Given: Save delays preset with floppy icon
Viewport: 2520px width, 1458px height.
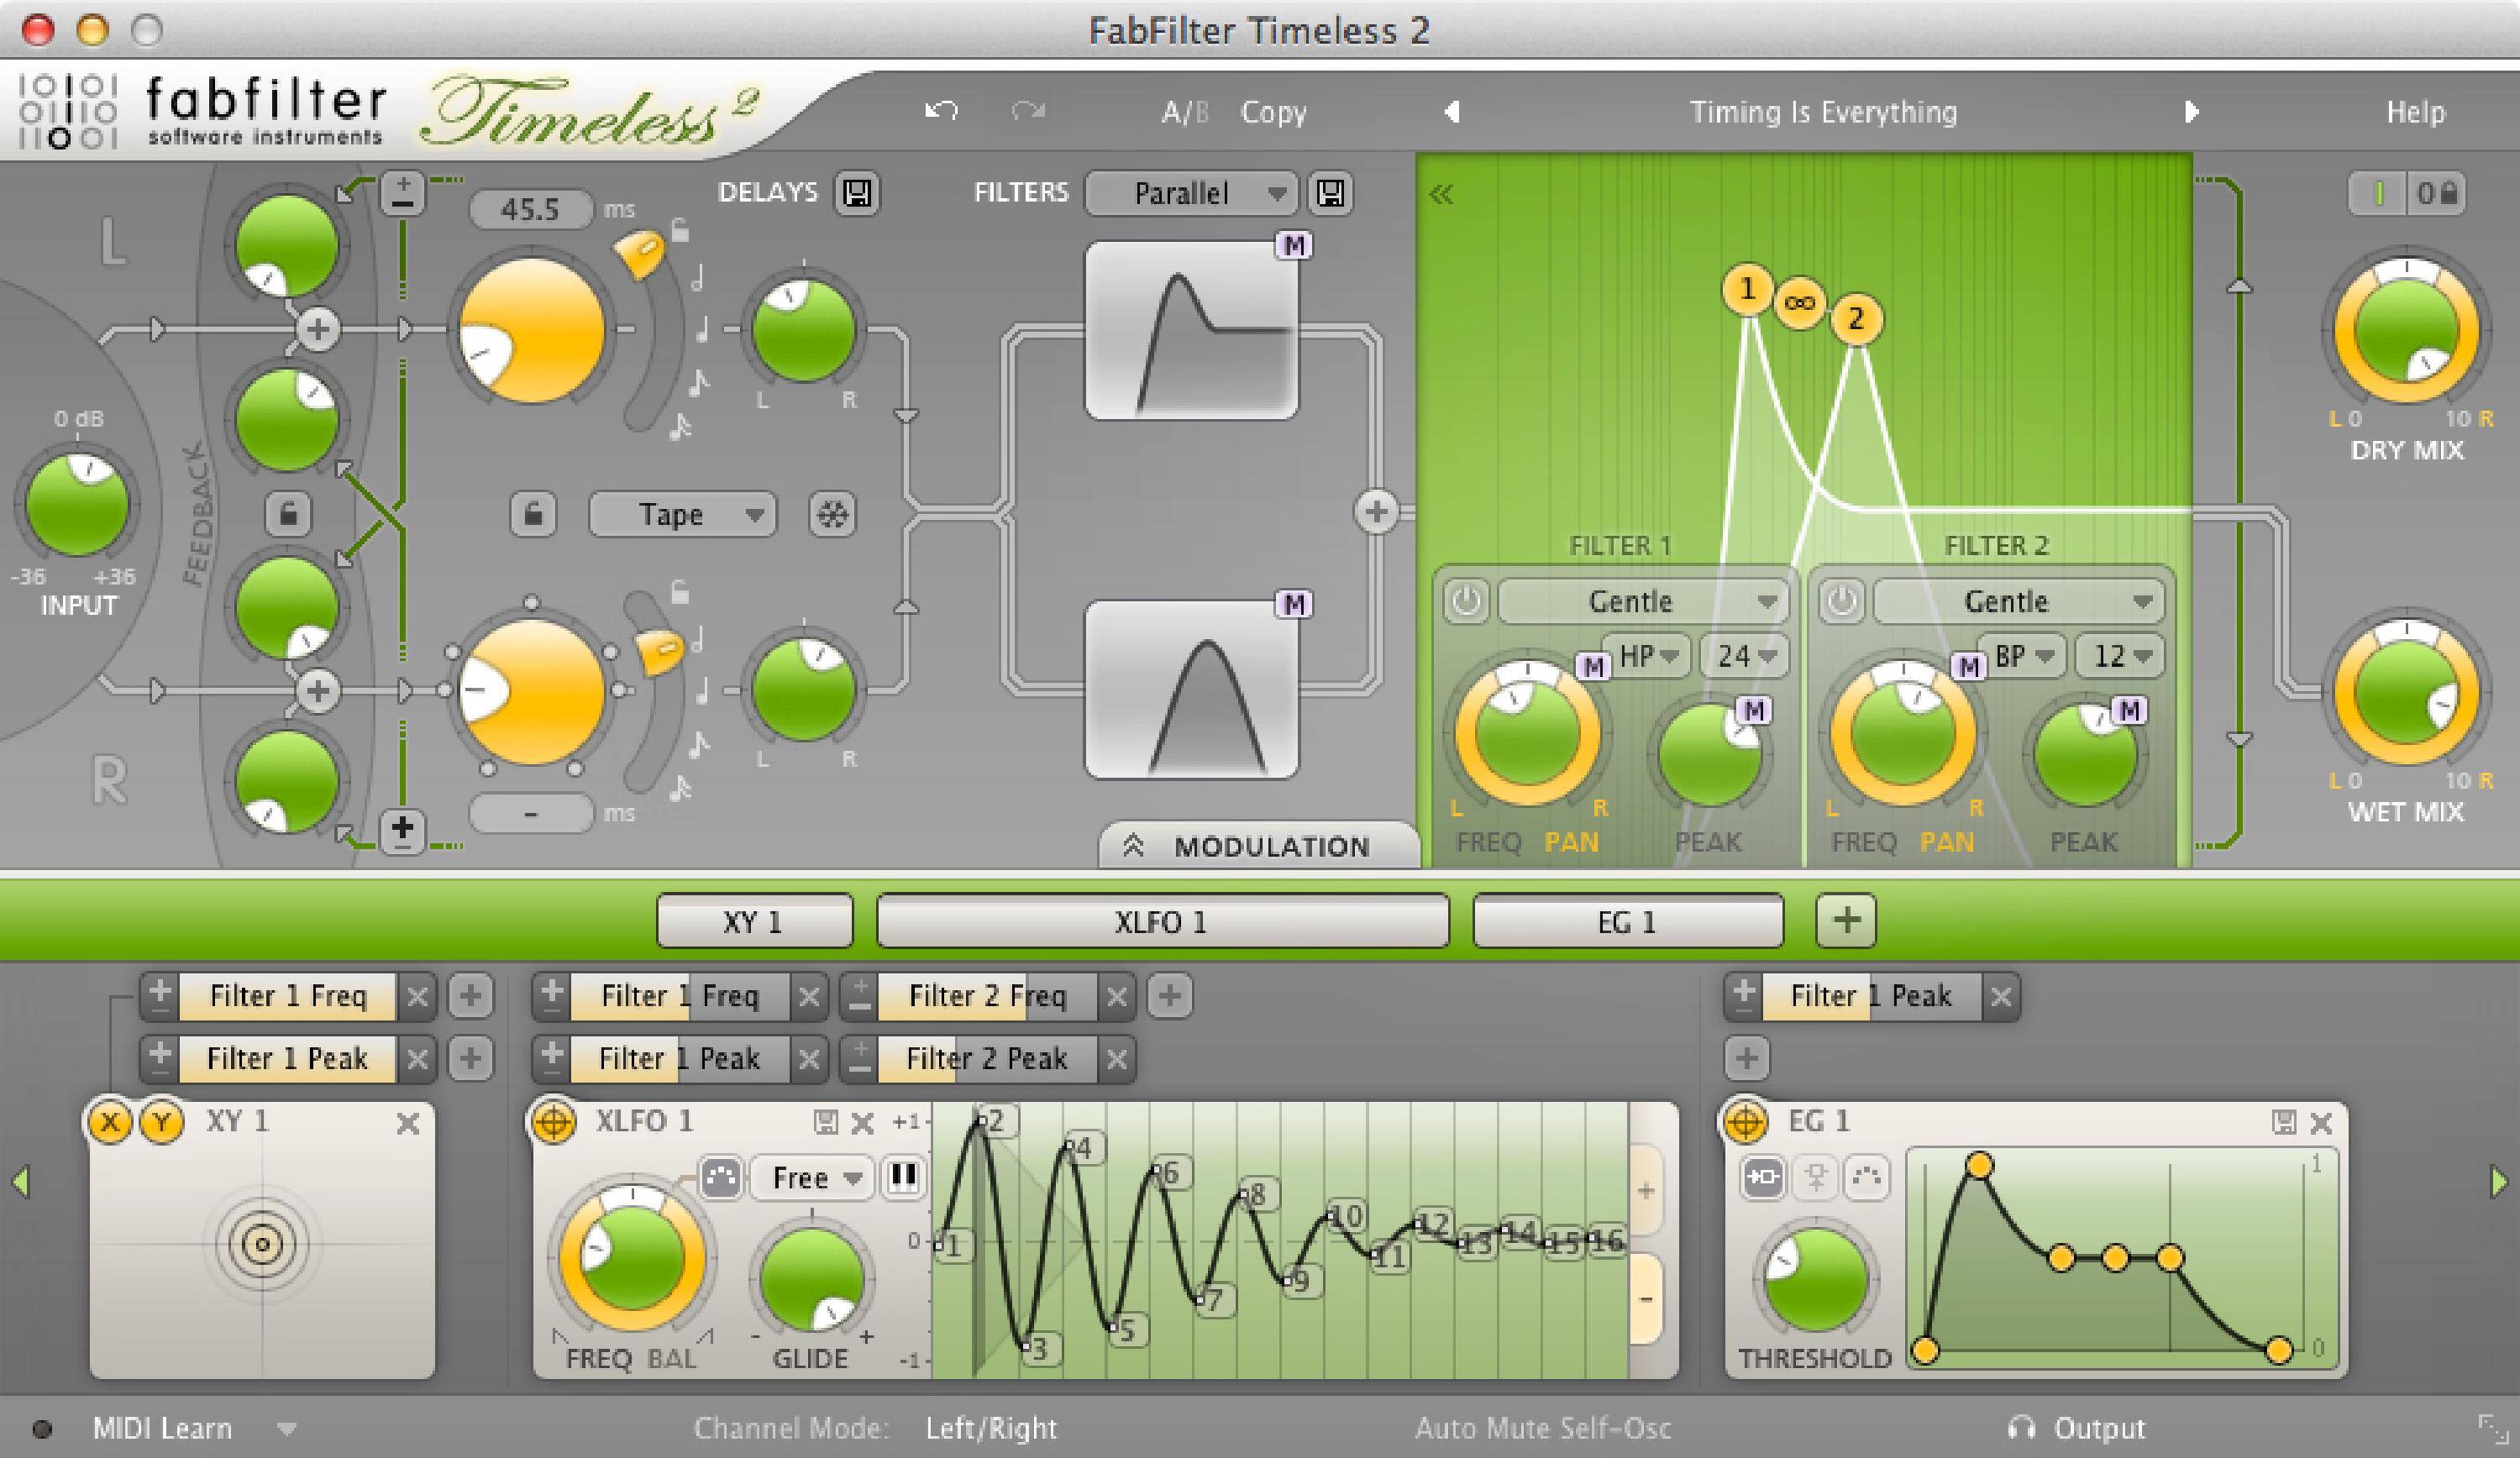Looking at the screenshot, I should [856, 192].
